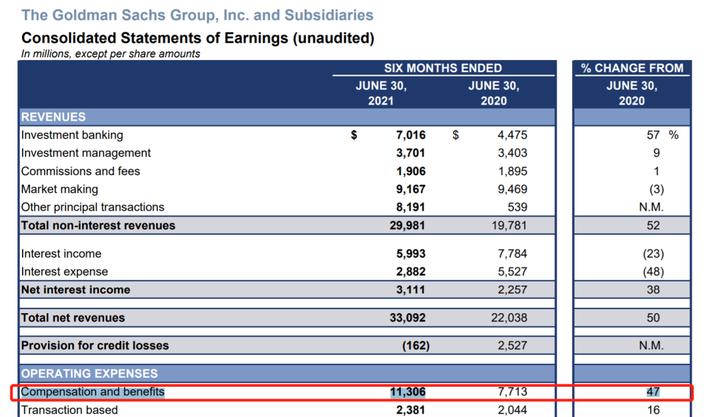The height and width of the screenshot is (417, 720).
Task: Click the 52 percent change for non-interest revenues
Action: (x=653, y=225)
